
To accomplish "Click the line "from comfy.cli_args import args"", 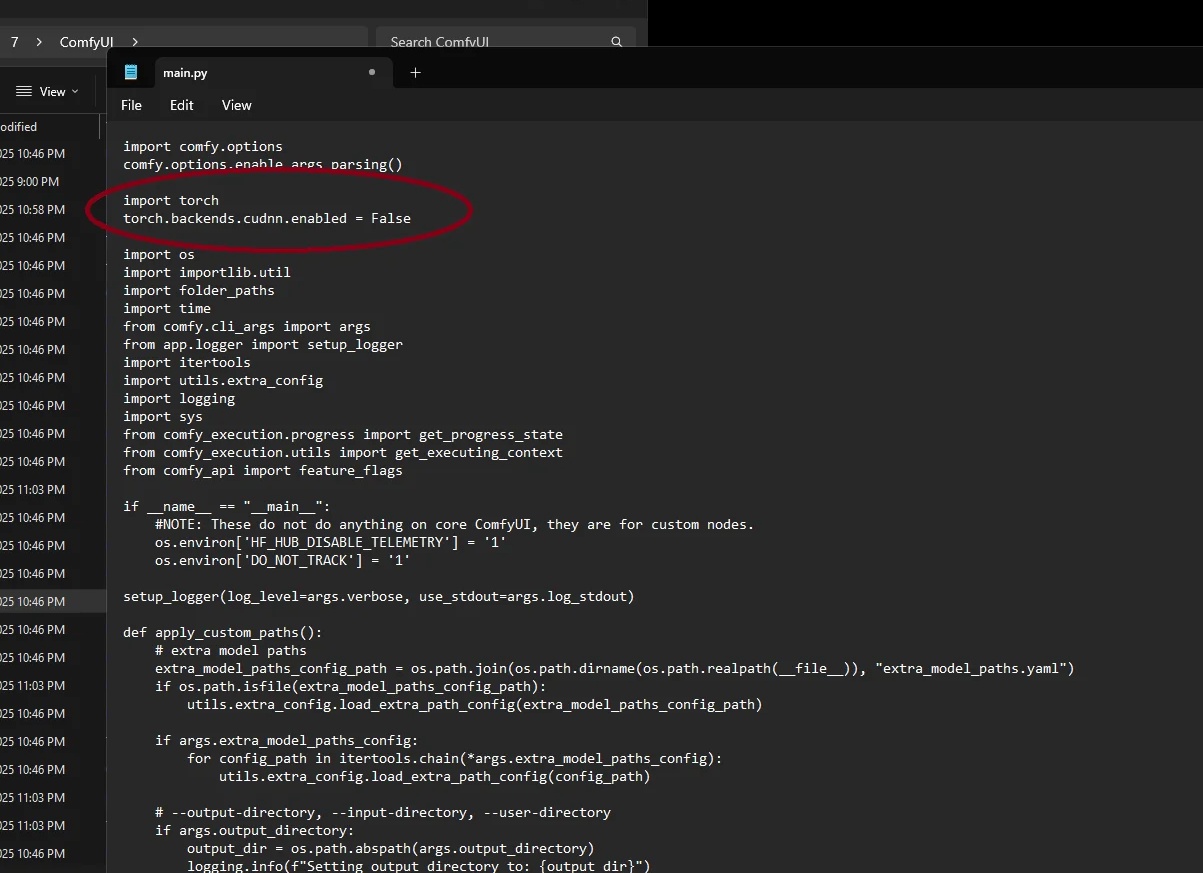I will 247,326.
